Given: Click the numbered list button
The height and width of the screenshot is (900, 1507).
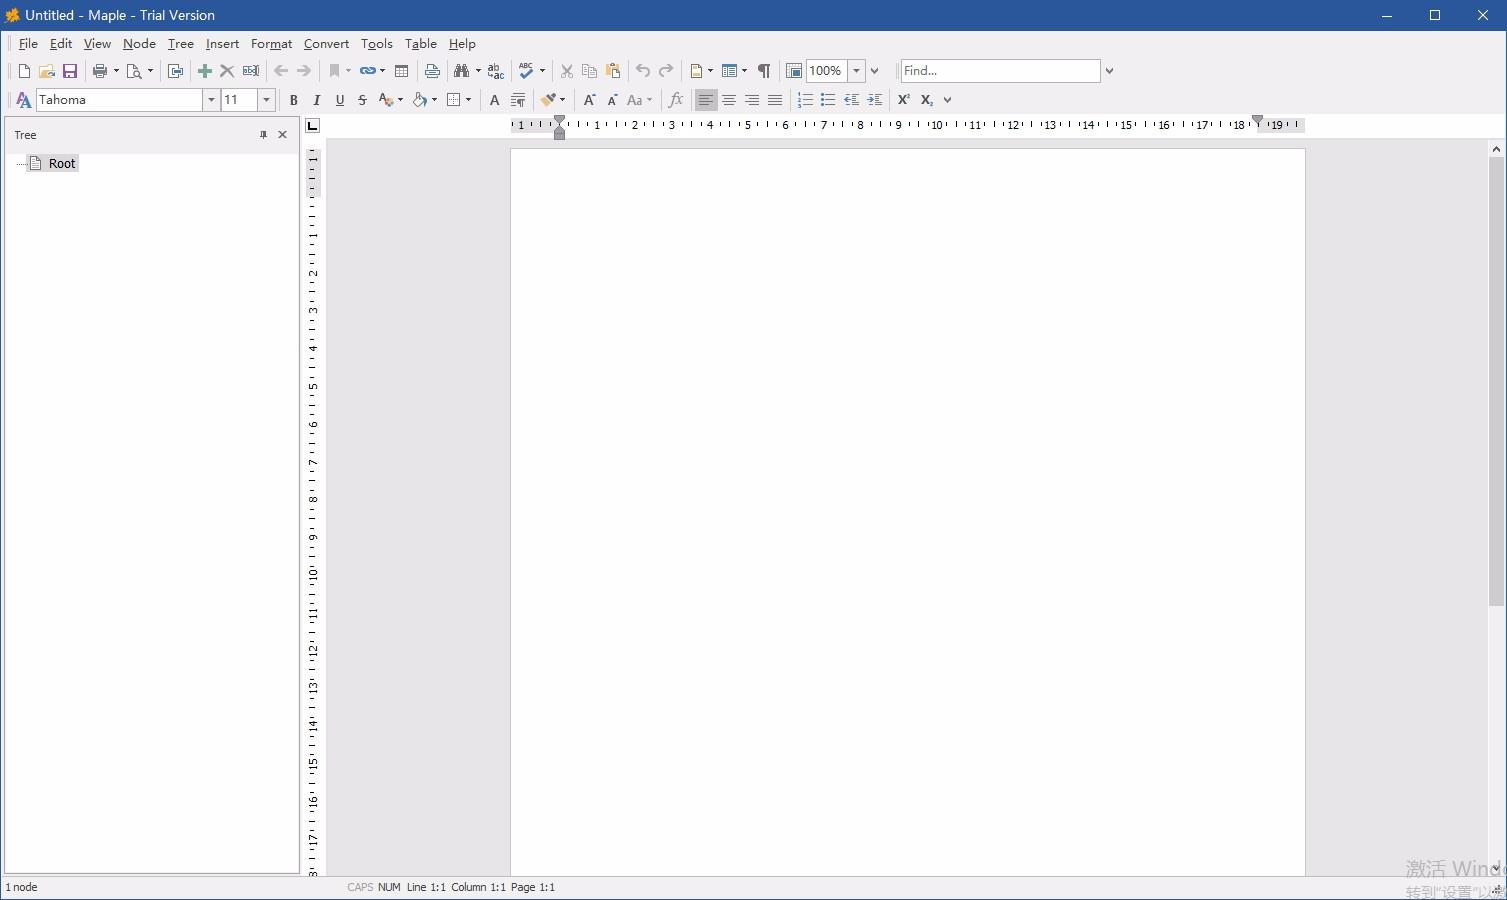Looking at the screenshot, I should 805,100.
